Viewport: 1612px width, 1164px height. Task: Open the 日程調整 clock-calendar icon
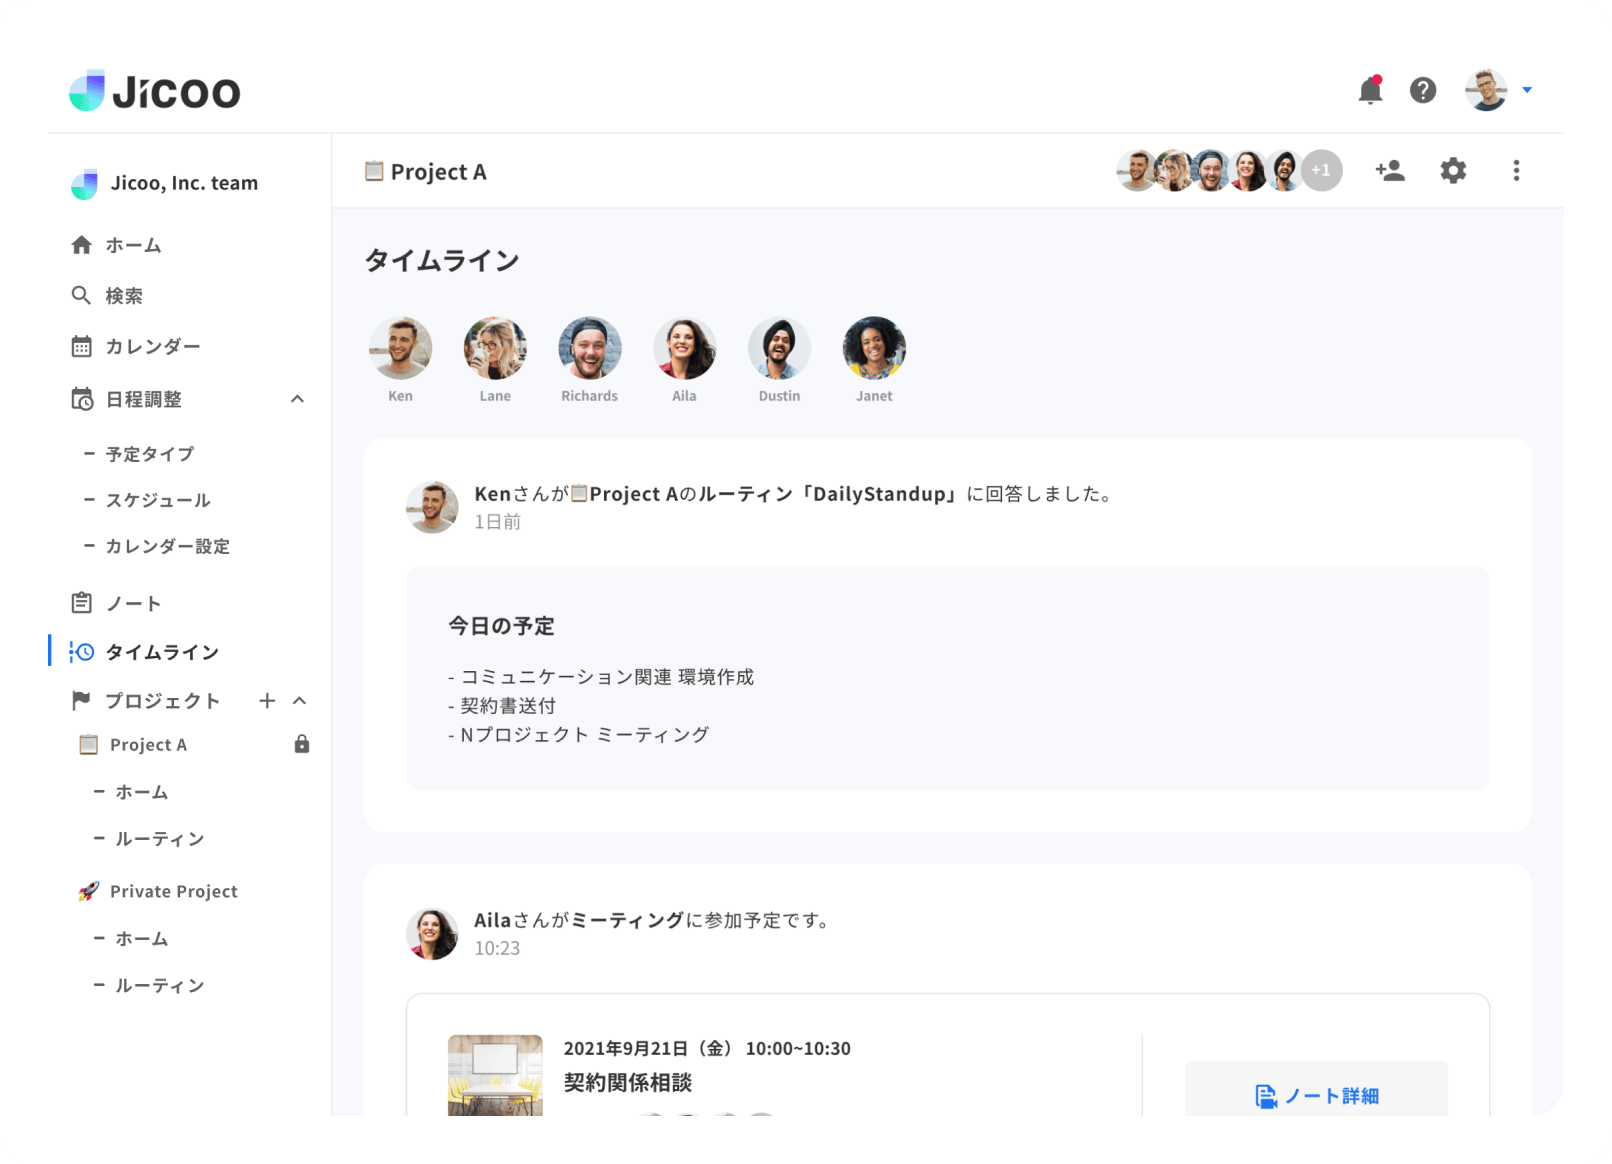pos(82,398)
